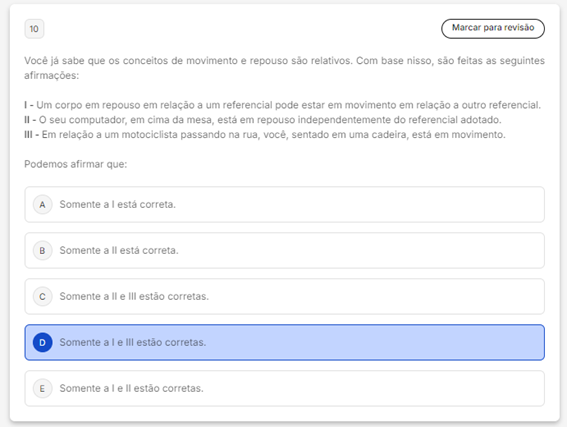Screen dimensions: 567x427
Task: Choose answer text 'Somente a II está correta.'
Action: pos(119,251)
